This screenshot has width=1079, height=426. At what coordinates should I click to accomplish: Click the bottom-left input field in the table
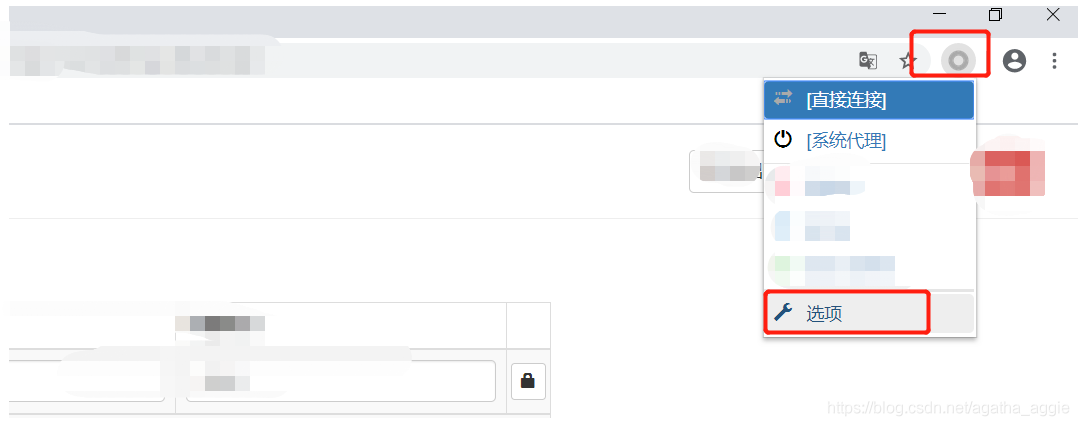[x=87, y=381]
